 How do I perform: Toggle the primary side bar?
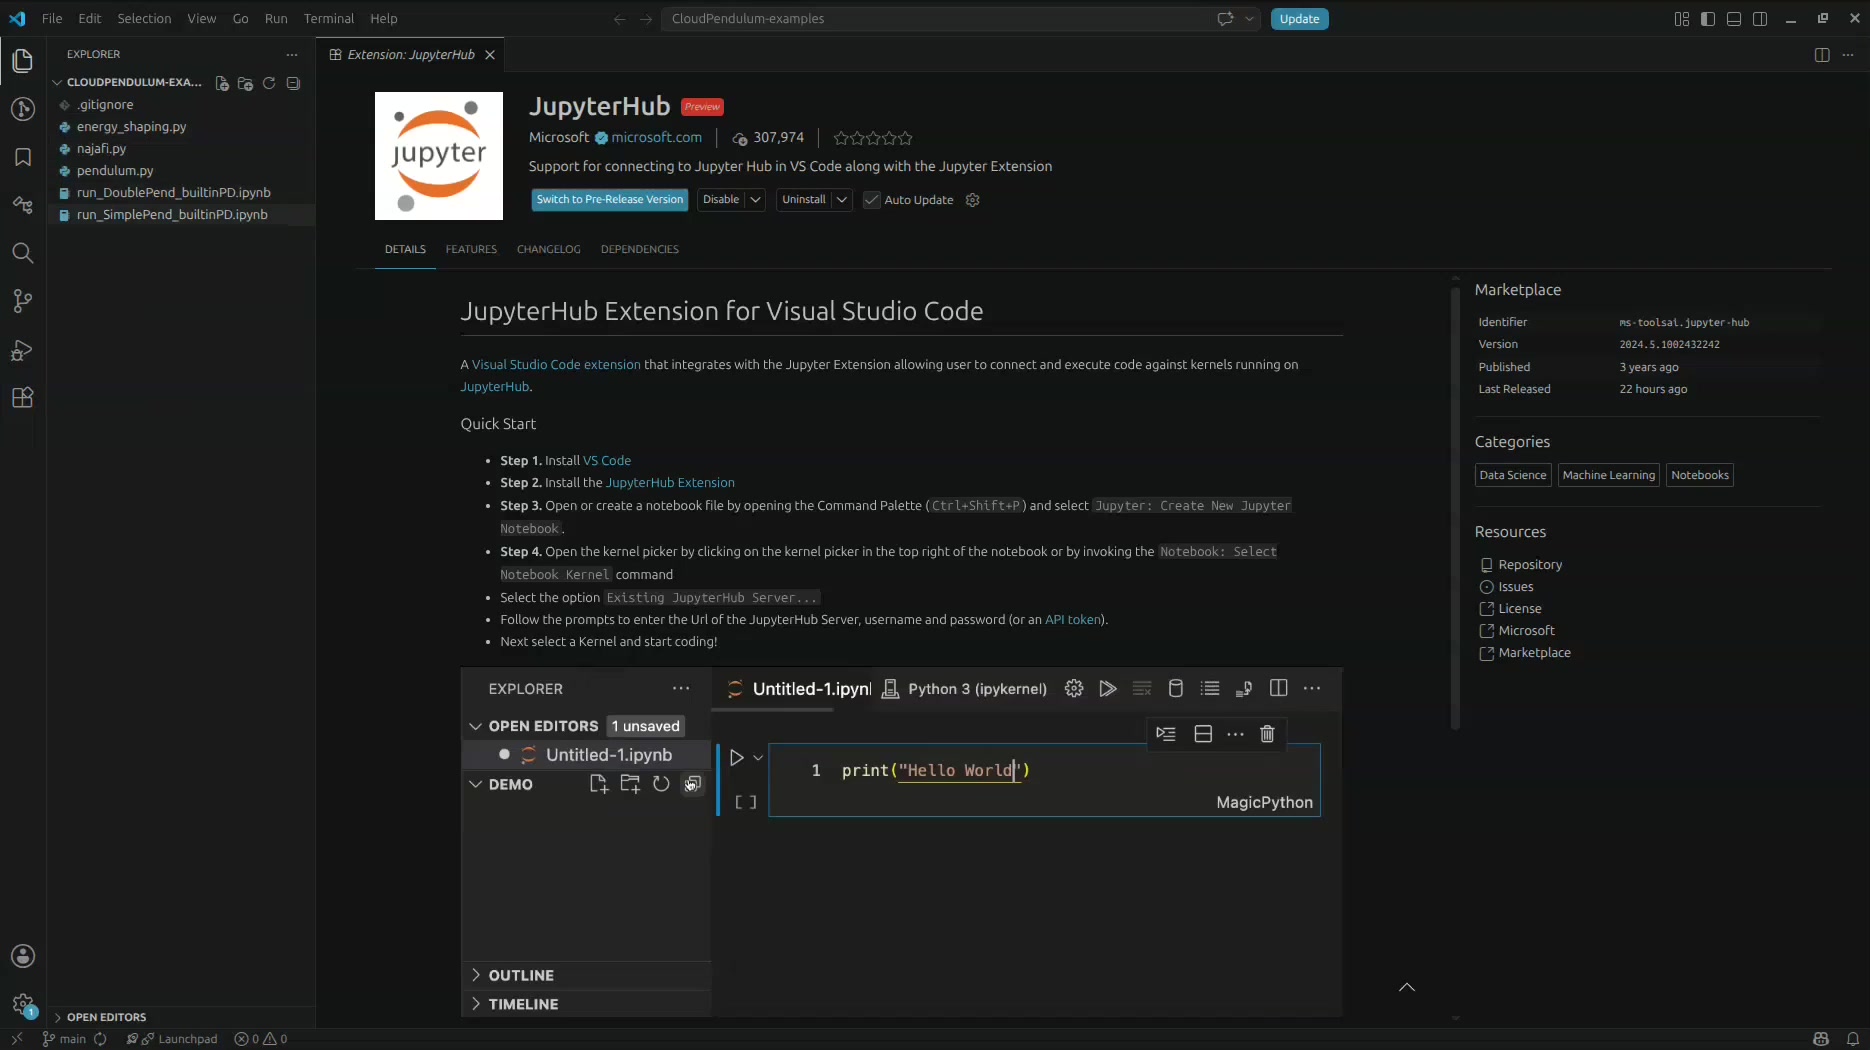click(x=1708, y=19)
